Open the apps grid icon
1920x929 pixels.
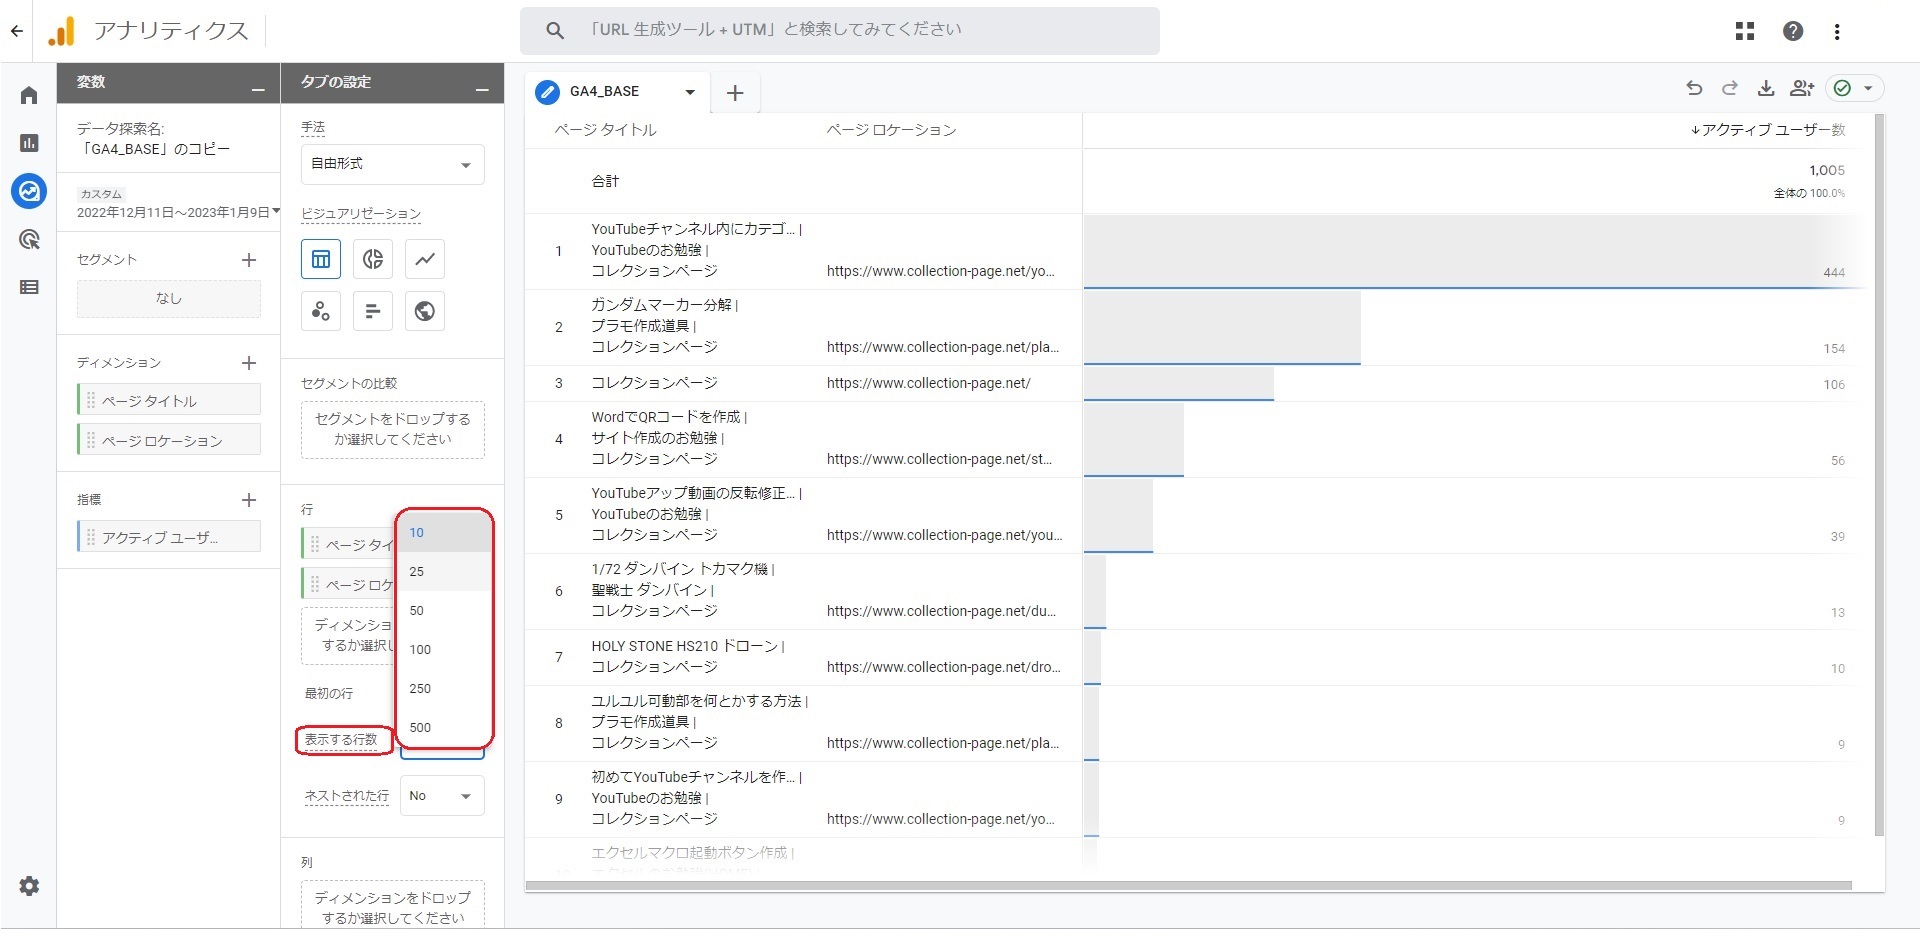[x=1745, y=31]
